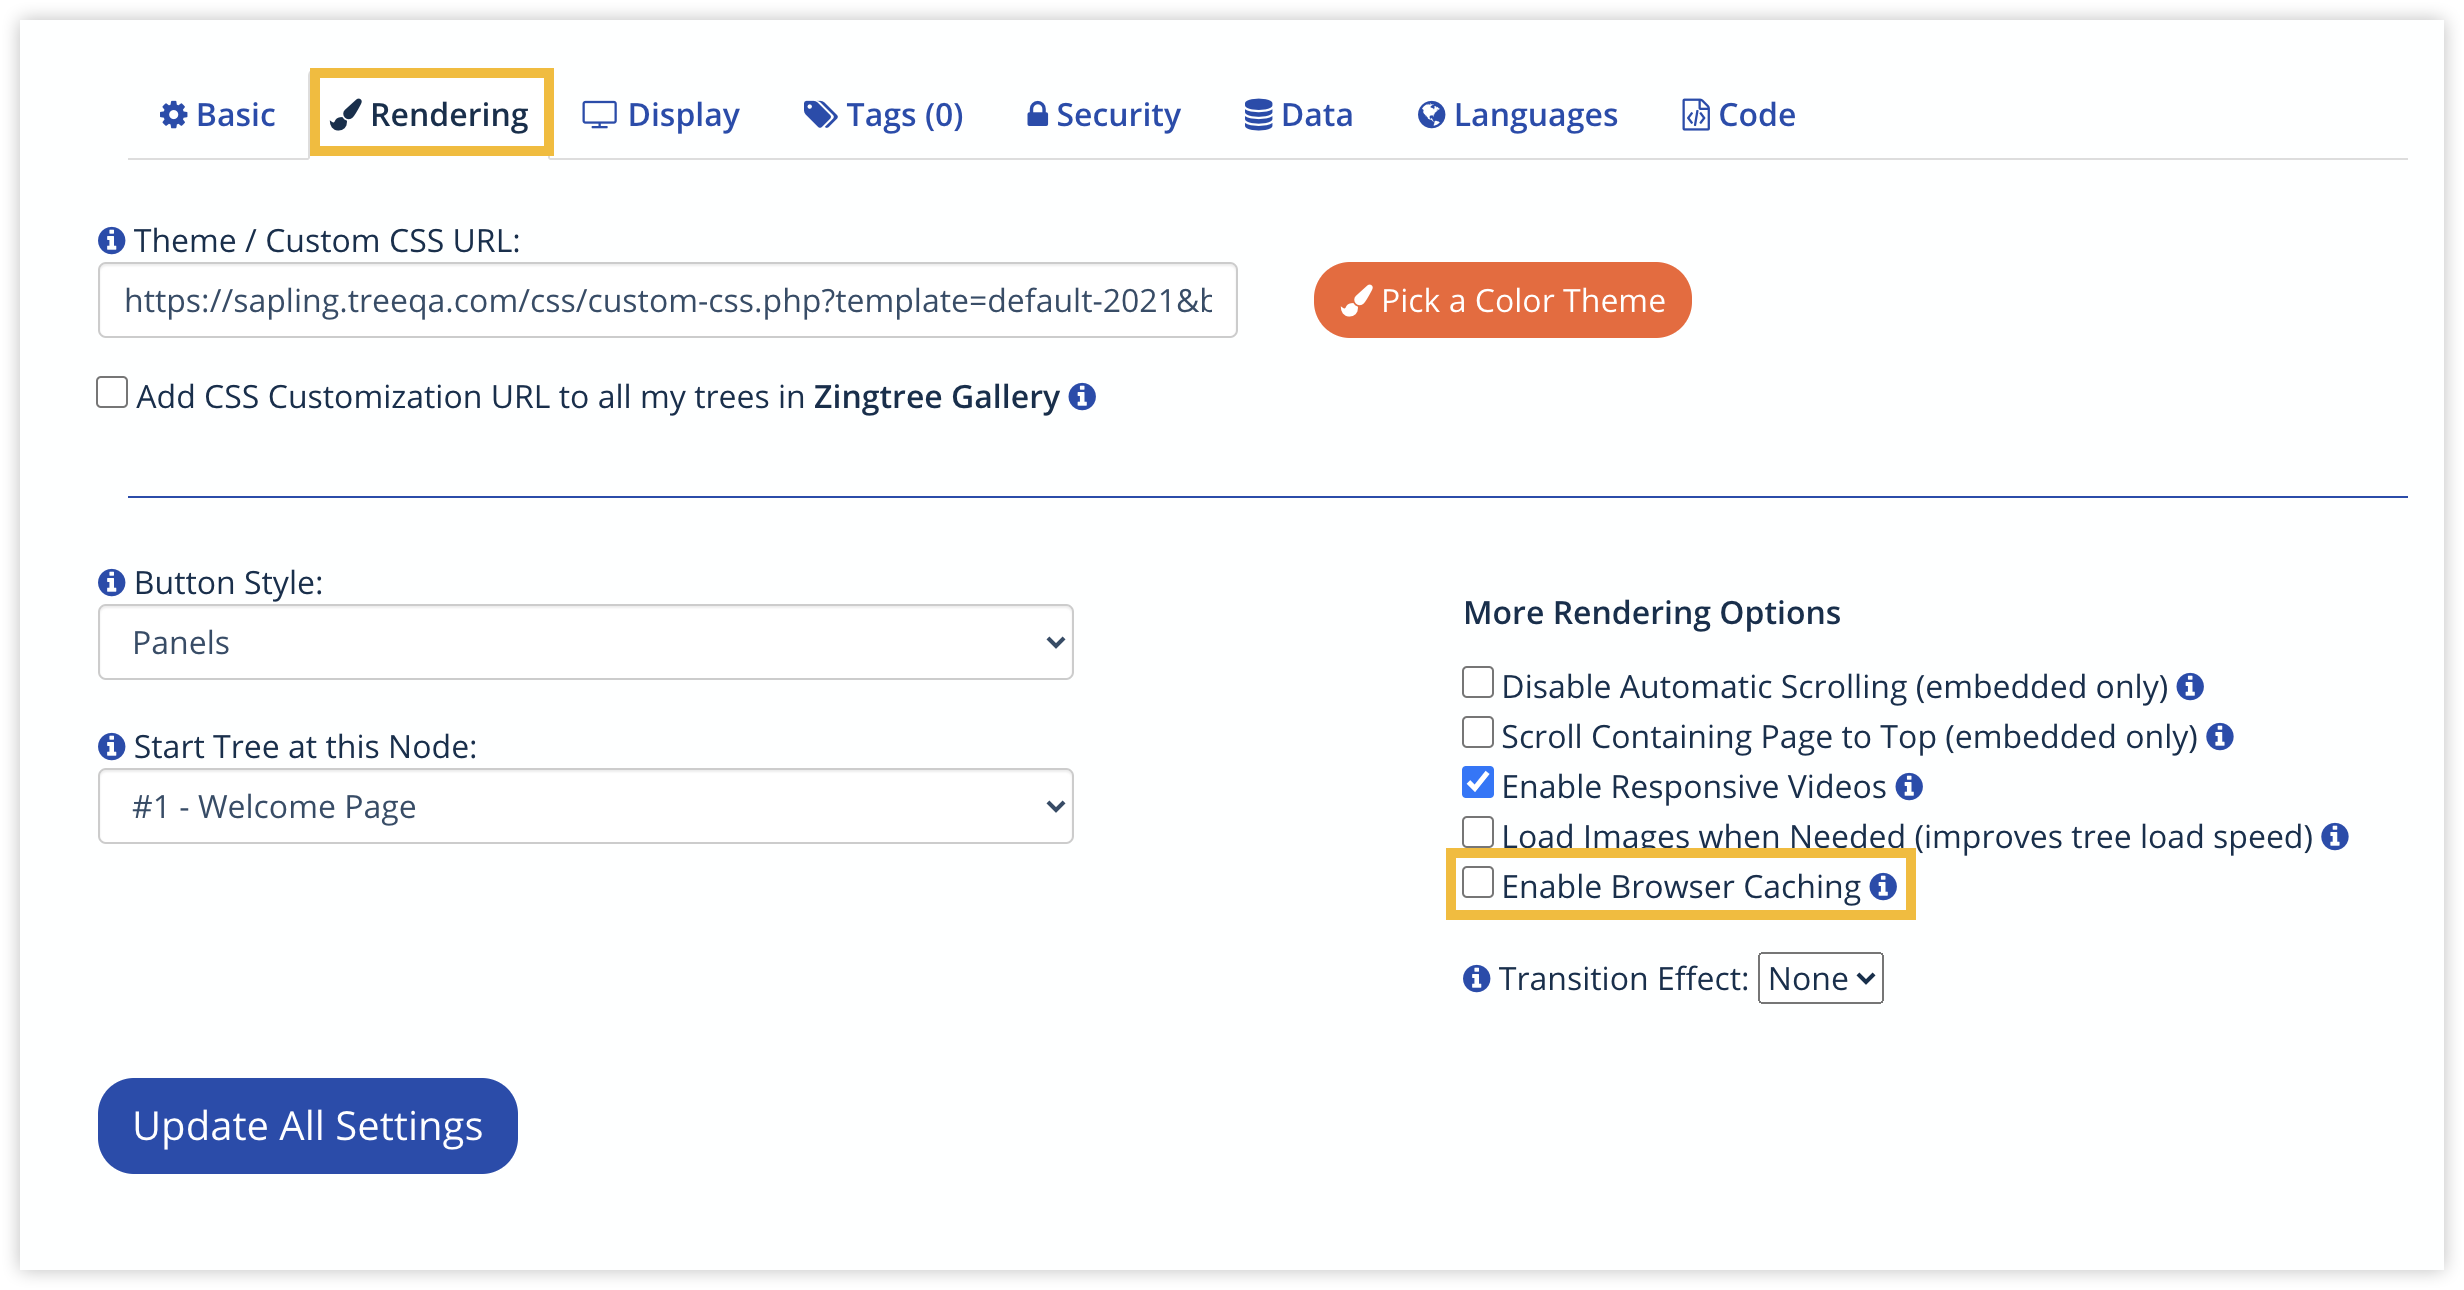Click info icon beside Theme / Custom CSS URL
This screenshot has width=2464, height=1290.
tap(111, 241)
